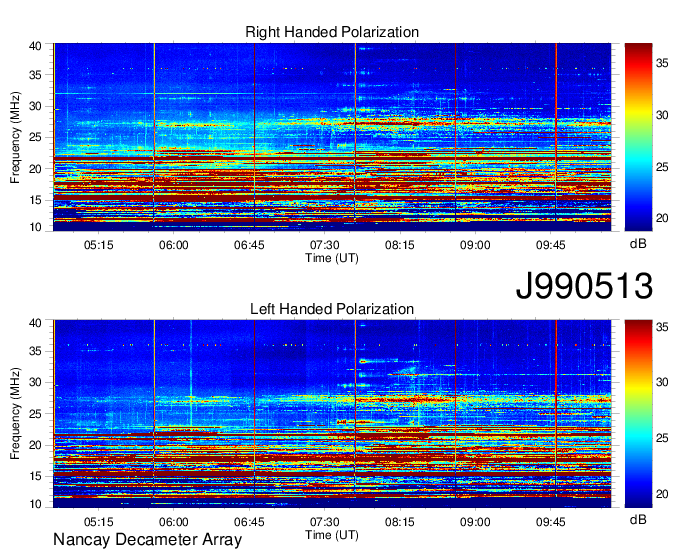Click the 30 MHz frequency tick on top plot
Screen dimensions: 680x552
[x=36, y=106]
